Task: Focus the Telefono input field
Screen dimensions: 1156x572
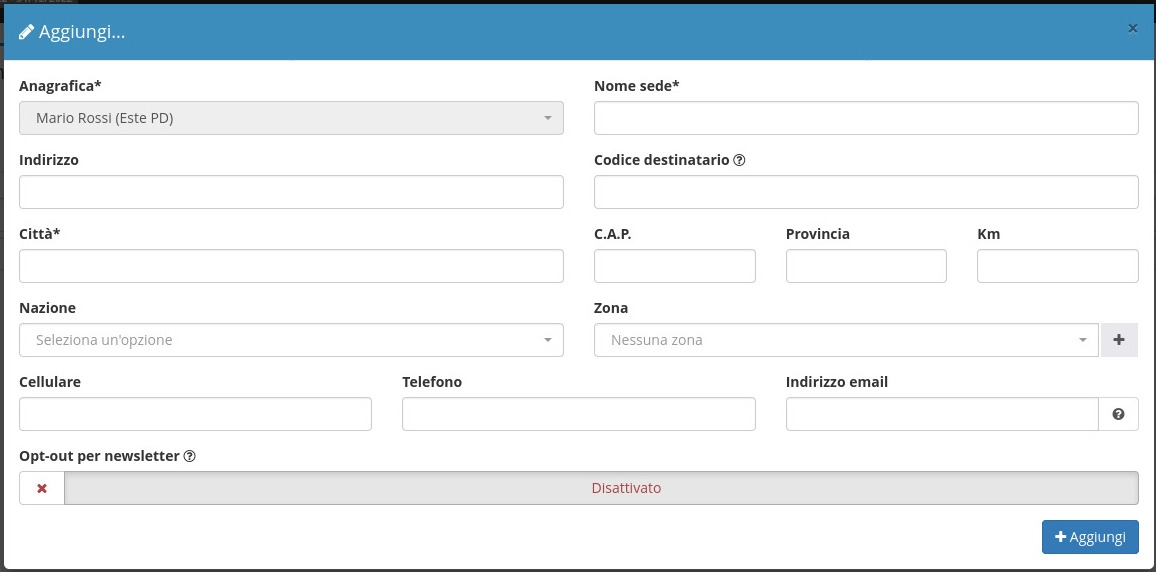Action: [x=578, y=414]
